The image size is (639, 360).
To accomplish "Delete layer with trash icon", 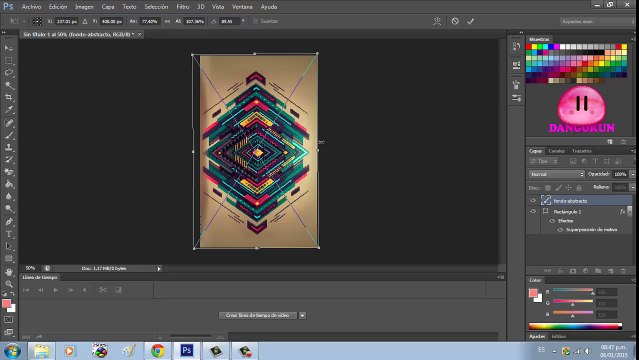I will (x=623, y=271).
